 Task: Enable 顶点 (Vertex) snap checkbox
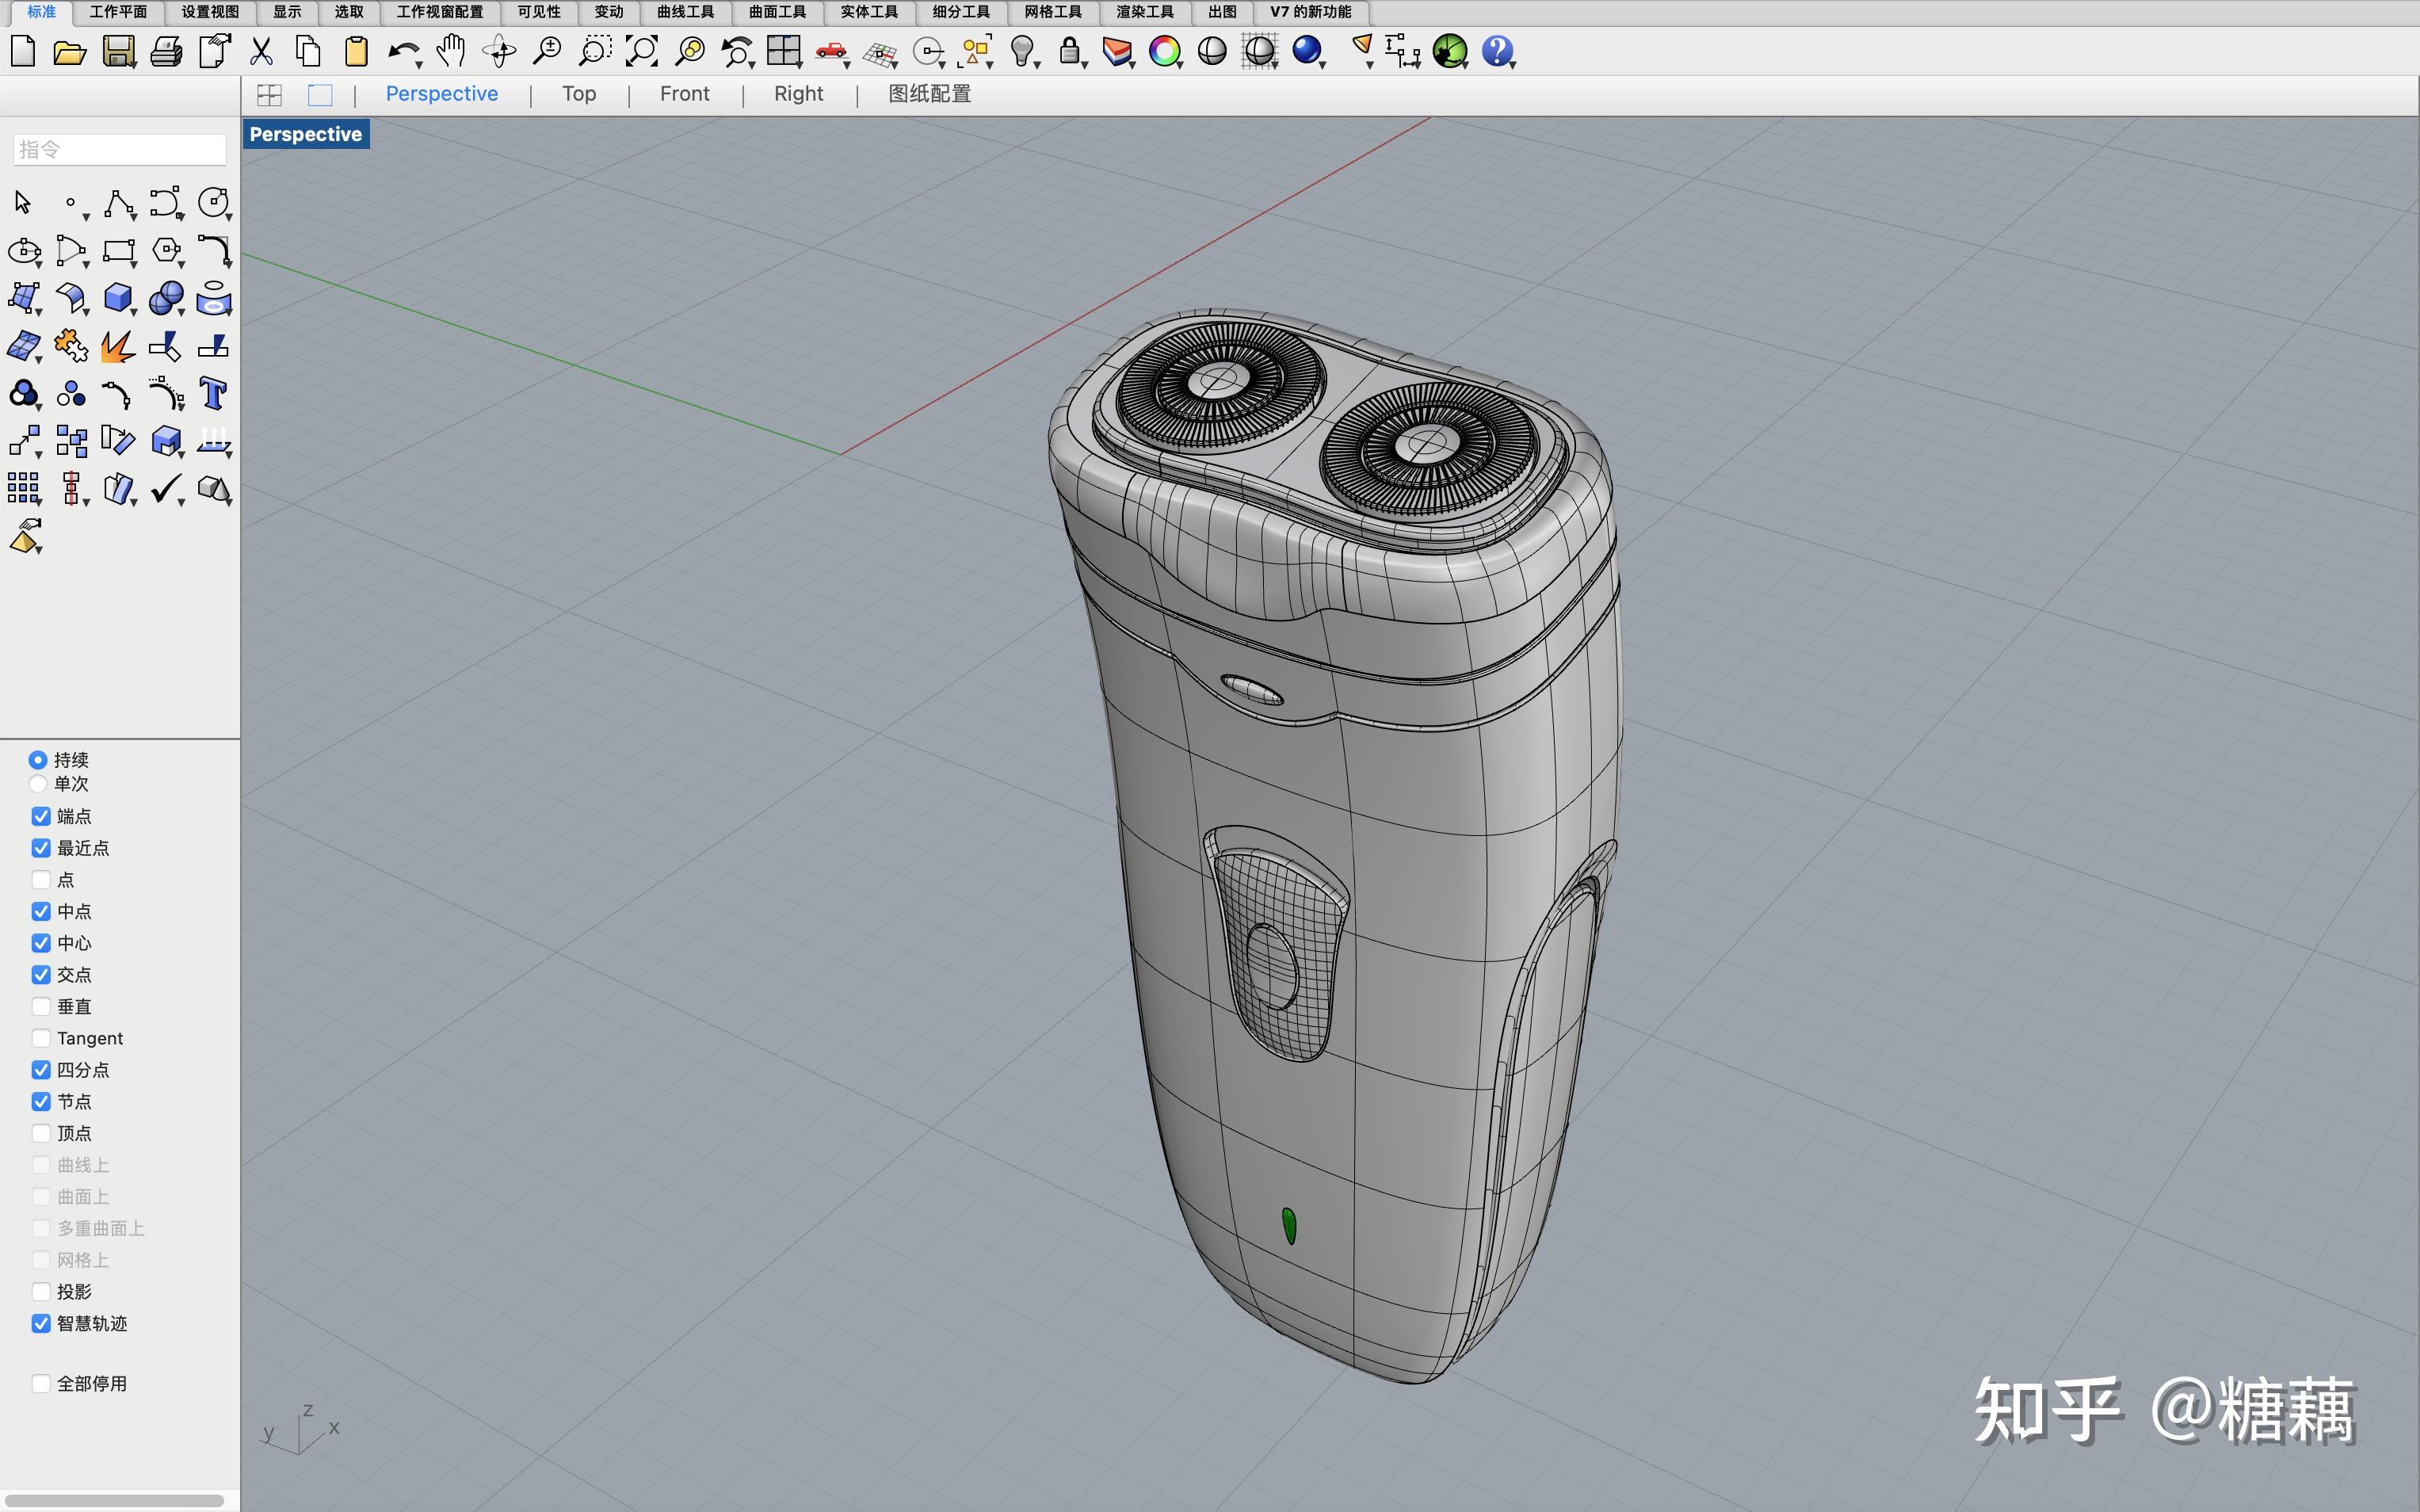[x=38, y=1132]
